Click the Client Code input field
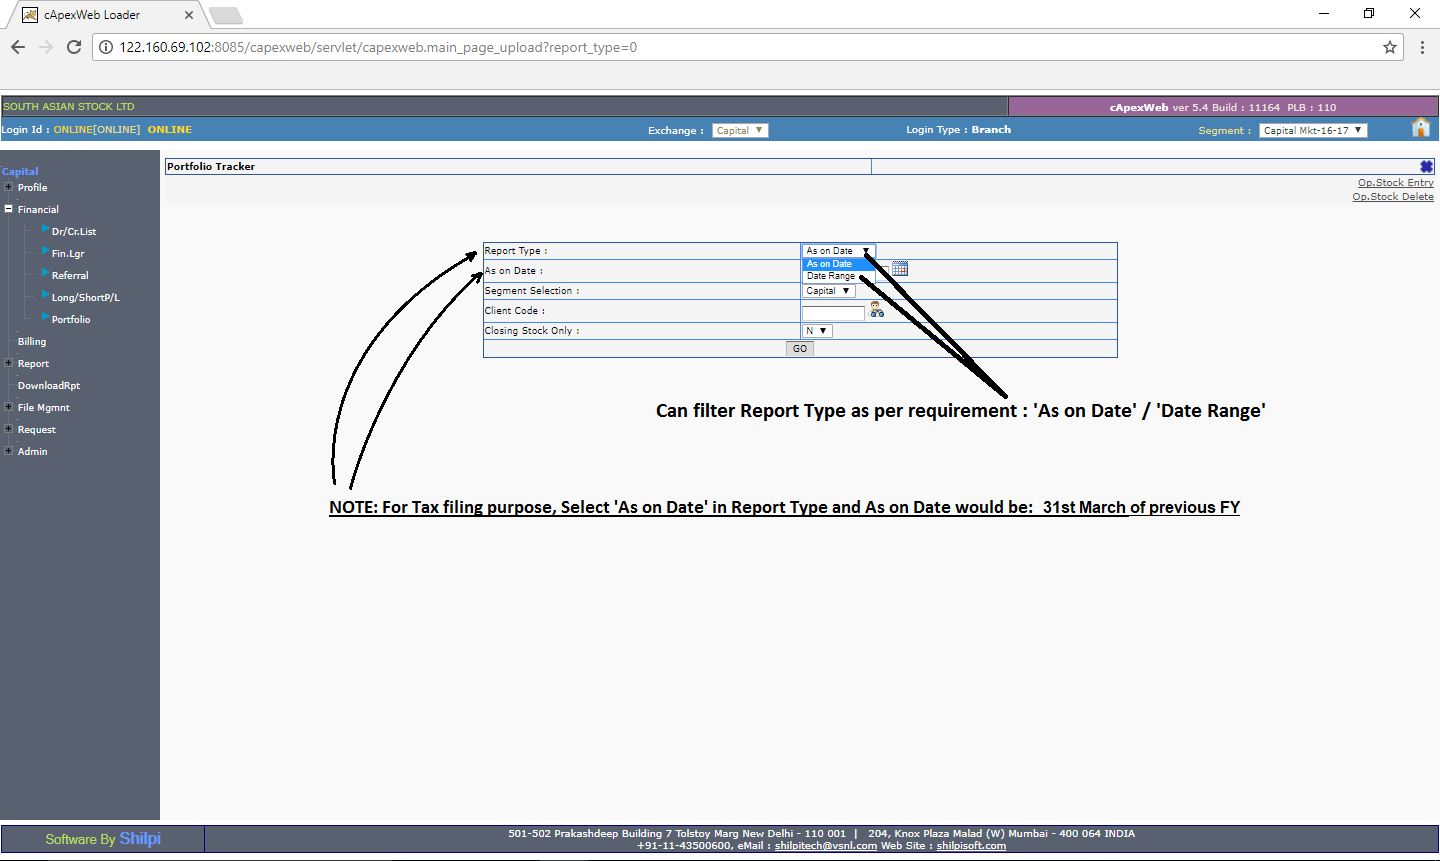This screenshot has height=861, width=1440. pos(833,313)
